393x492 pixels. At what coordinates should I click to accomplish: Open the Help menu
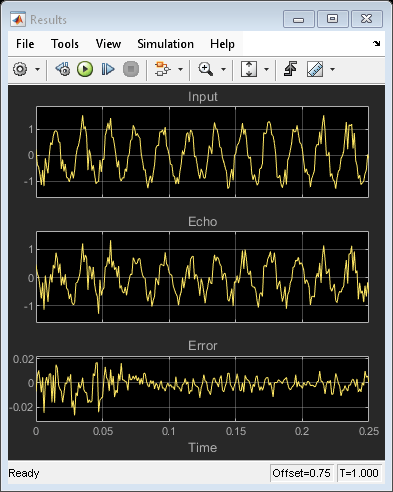[x=222, y=44]
